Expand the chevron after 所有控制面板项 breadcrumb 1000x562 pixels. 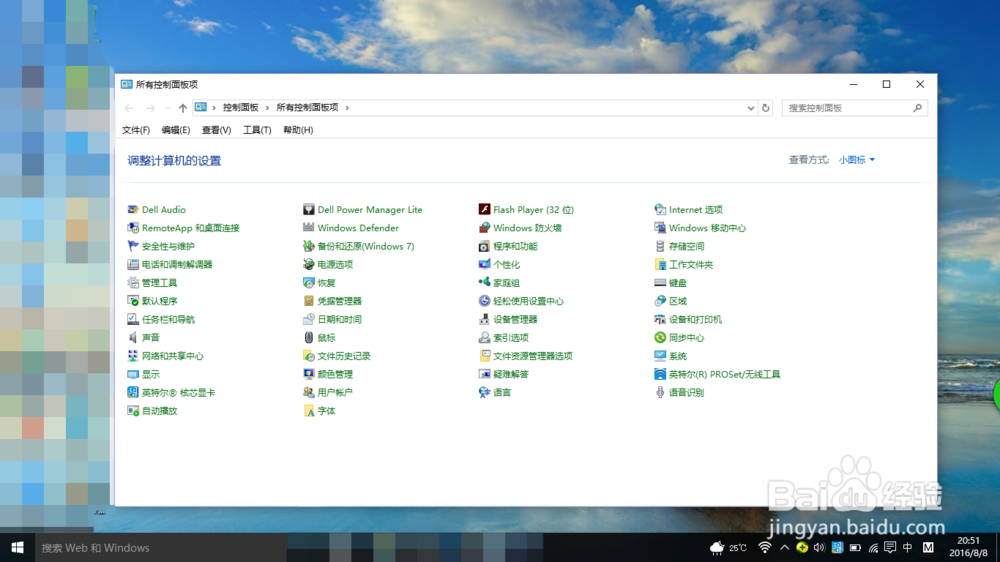pos(348,108)
